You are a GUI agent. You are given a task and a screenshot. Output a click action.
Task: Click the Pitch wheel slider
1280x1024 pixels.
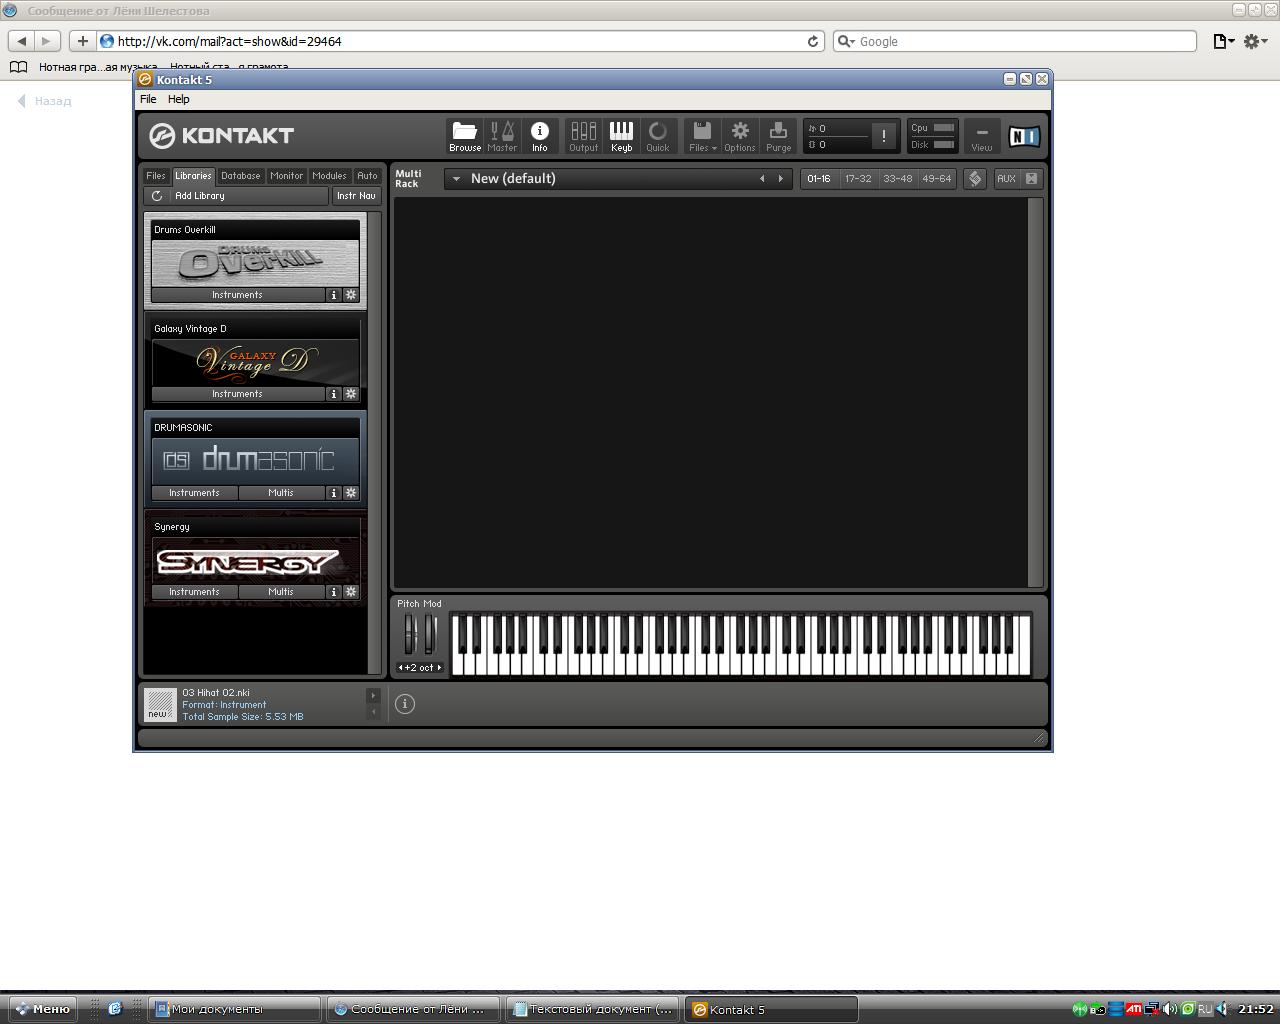tap(410, 634)
